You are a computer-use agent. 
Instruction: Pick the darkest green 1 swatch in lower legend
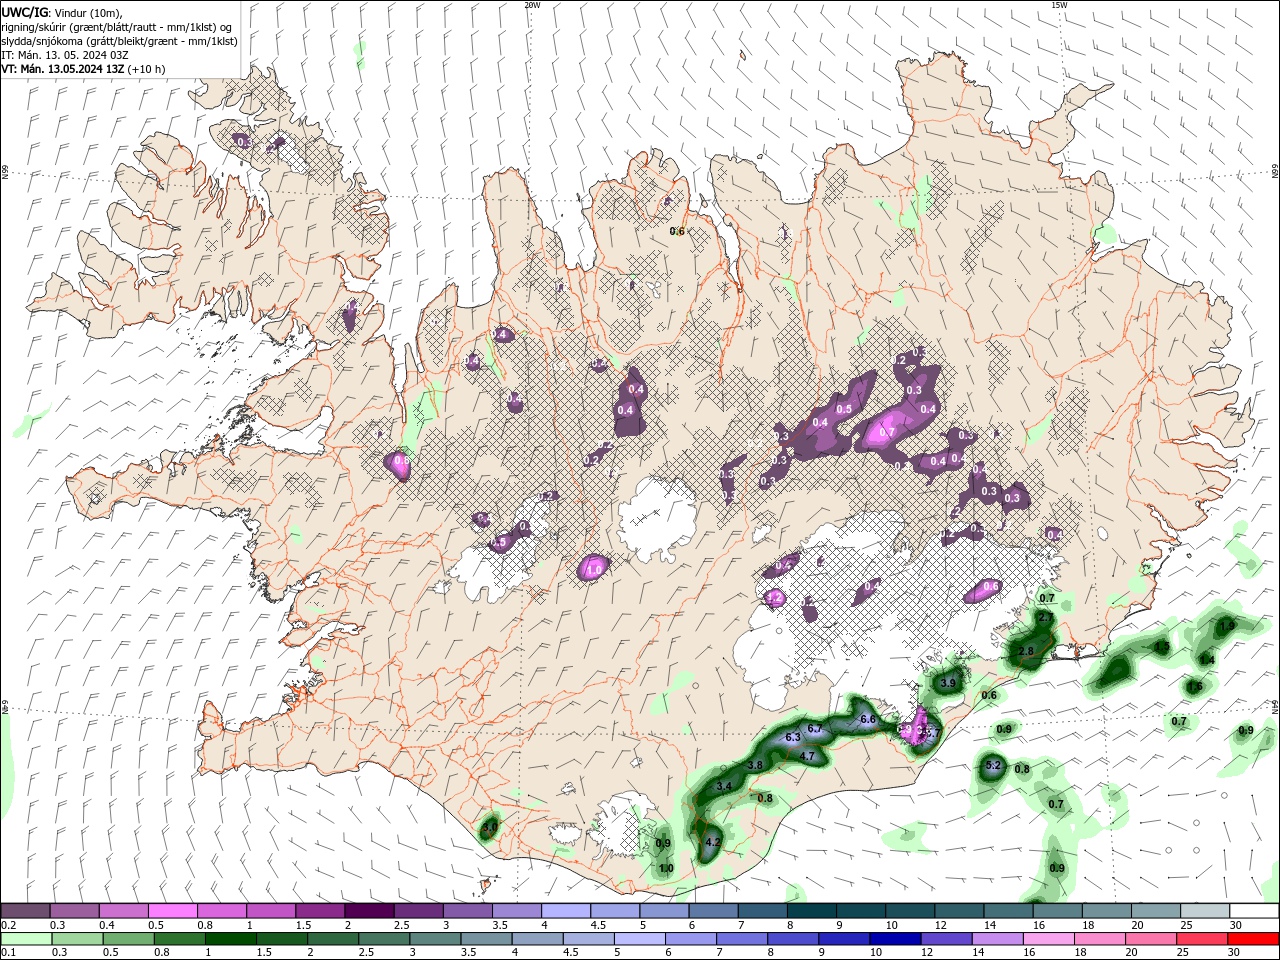(x=230, y=939)
